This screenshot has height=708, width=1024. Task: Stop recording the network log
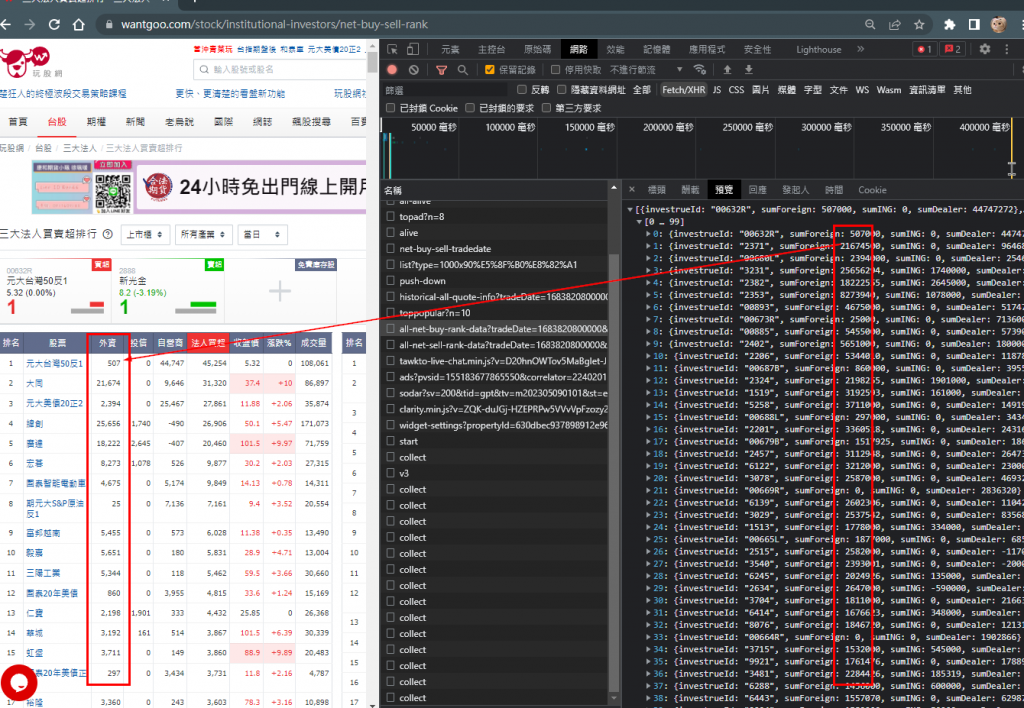392,69
